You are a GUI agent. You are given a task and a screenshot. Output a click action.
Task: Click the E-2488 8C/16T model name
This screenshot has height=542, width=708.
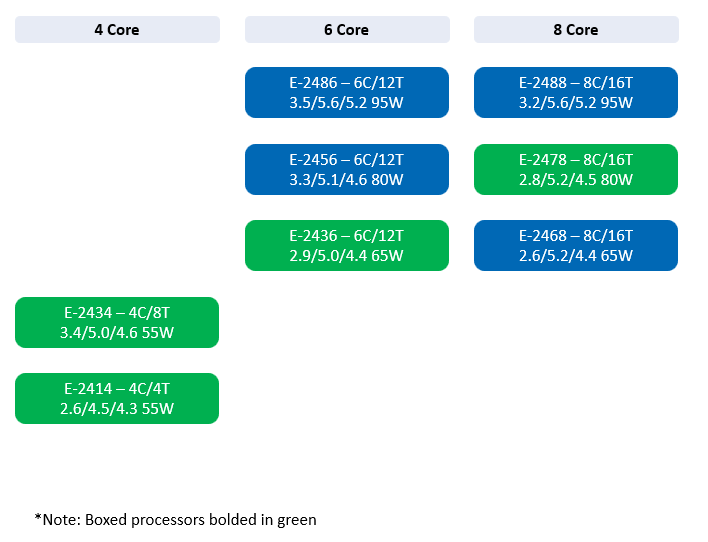tap(576, 83)
